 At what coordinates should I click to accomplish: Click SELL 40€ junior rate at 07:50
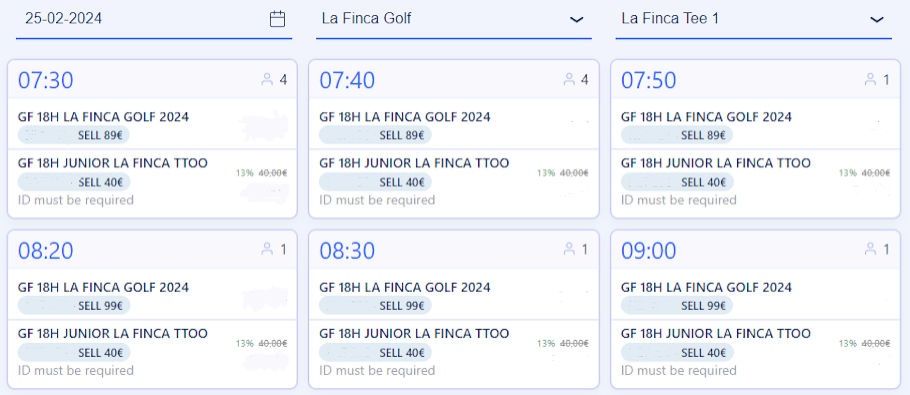pyautogui.click(x=677, y=182)
